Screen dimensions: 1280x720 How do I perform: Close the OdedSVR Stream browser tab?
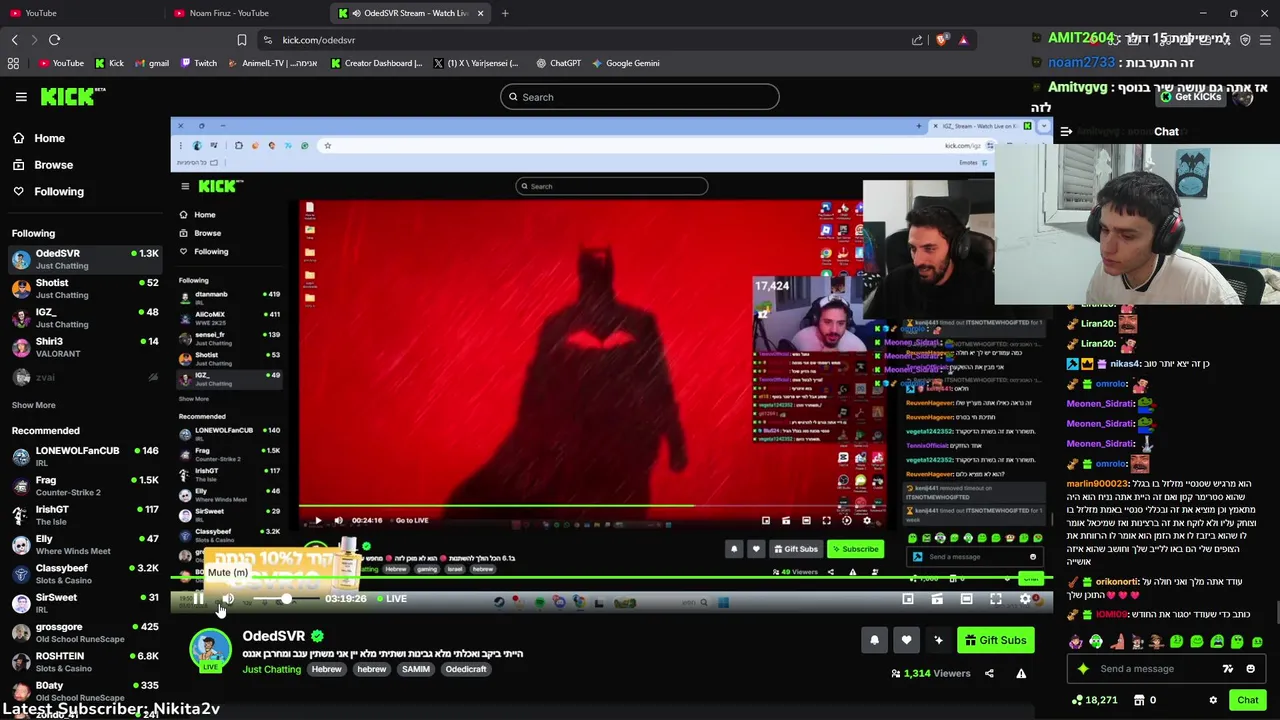click(x=480, y=13)
